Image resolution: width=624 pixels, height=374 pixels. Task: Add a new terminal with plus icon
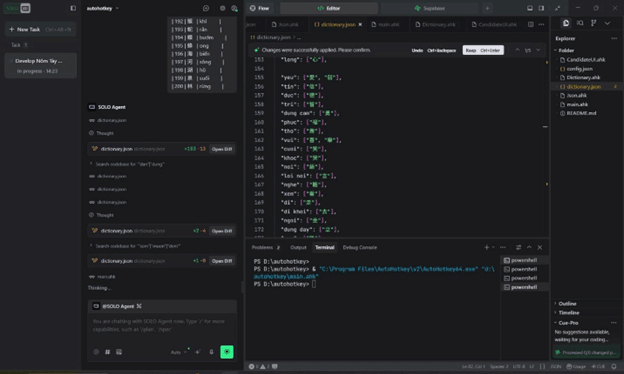pos(486,247)
